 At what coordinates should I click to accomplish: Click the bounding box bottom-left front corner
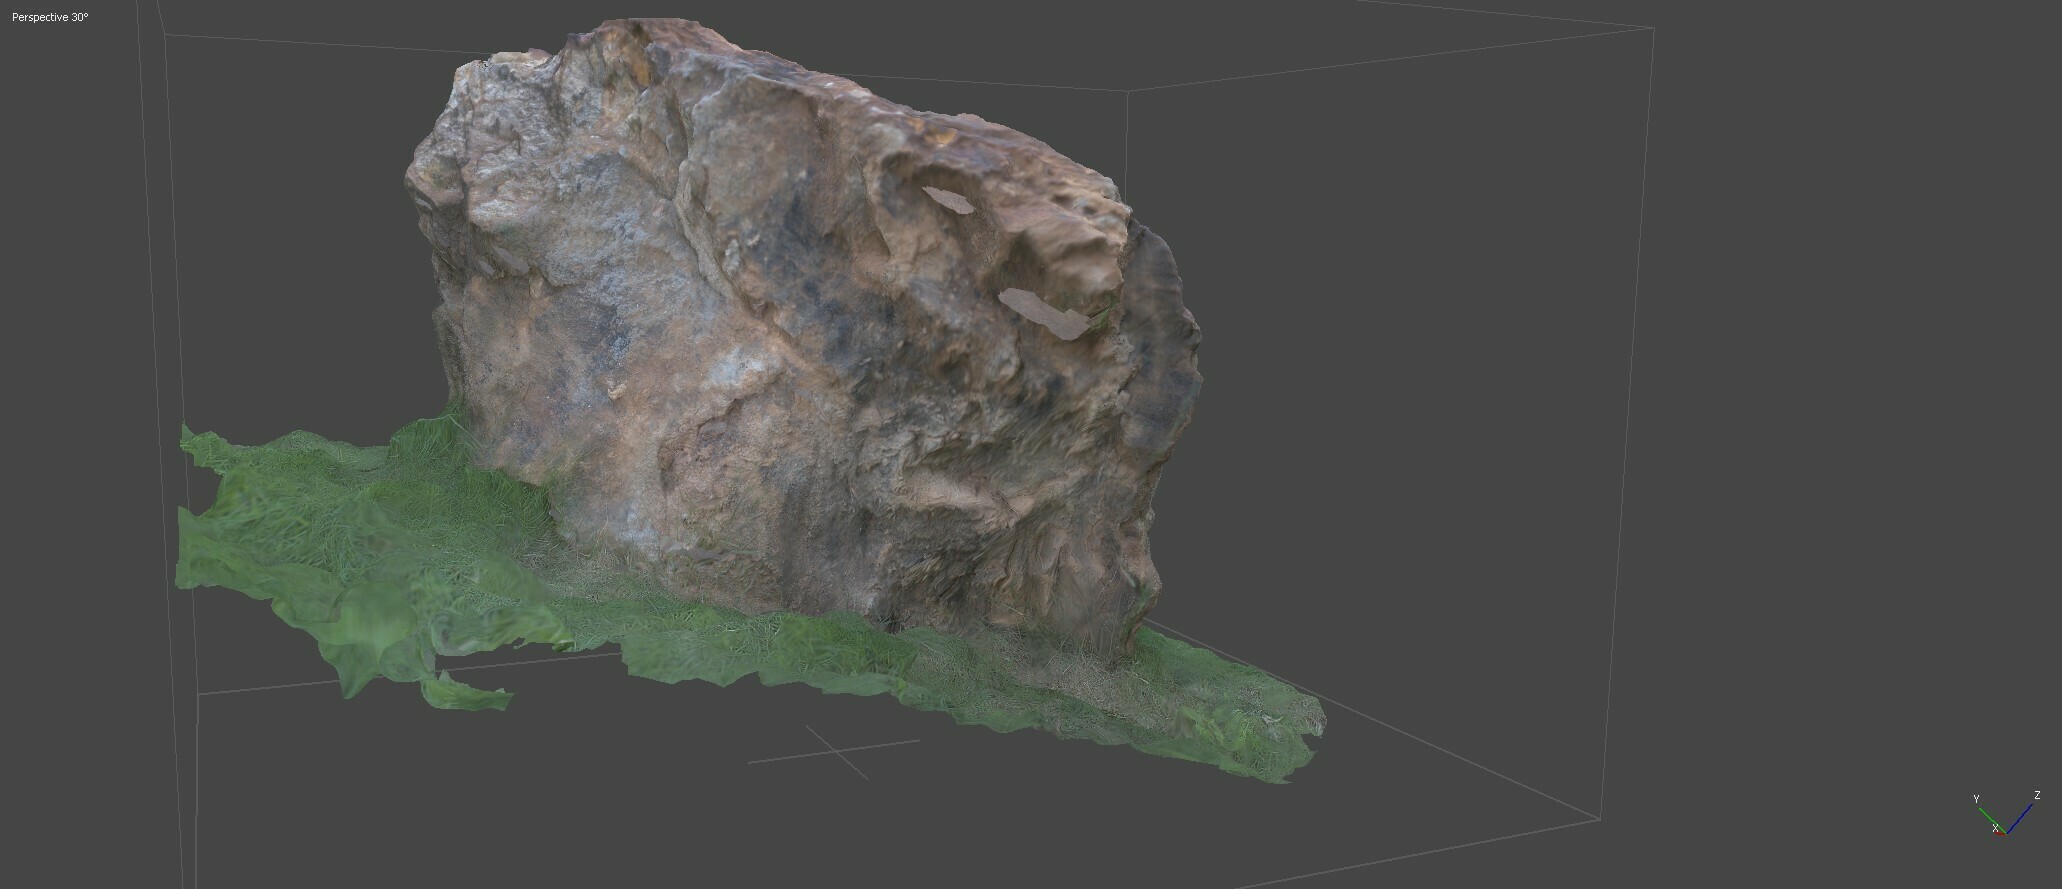click(198, 694)
